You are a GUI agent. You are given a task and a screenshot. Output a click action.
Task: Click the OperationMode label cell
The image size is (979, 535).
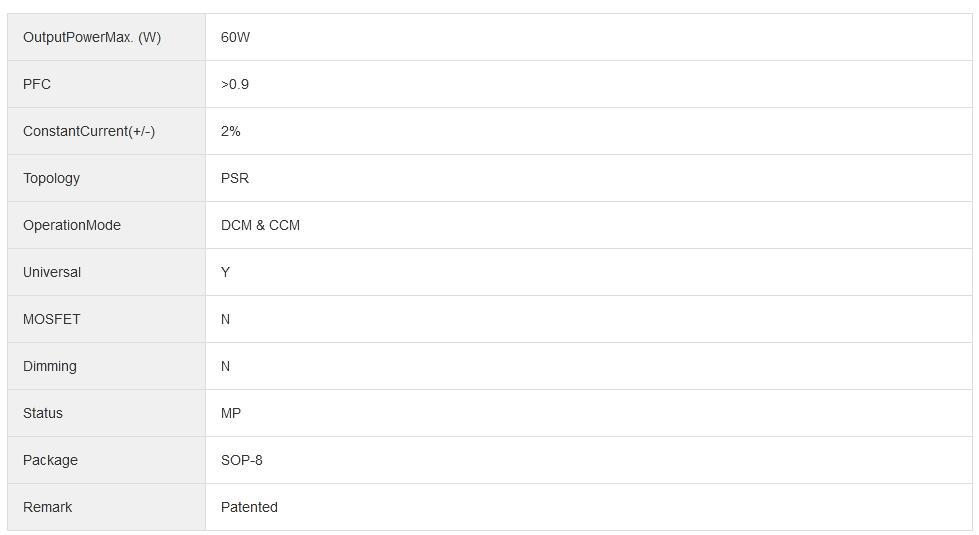coord(72,225)
